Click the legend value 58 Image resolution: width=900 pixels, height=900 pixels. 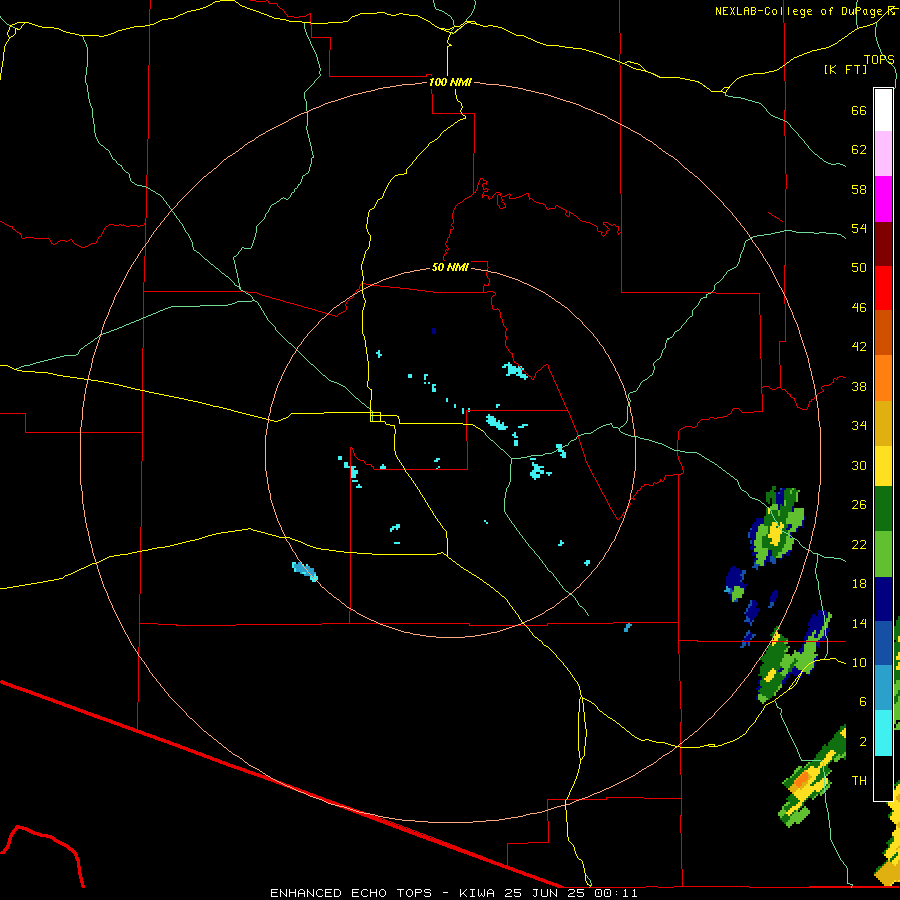coord(859,189)
